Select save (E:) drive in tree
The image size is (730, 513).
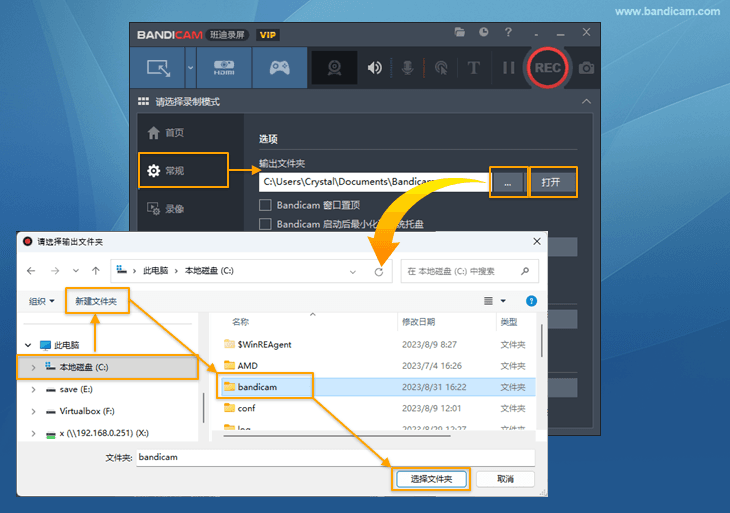click(x=76, y=389)
